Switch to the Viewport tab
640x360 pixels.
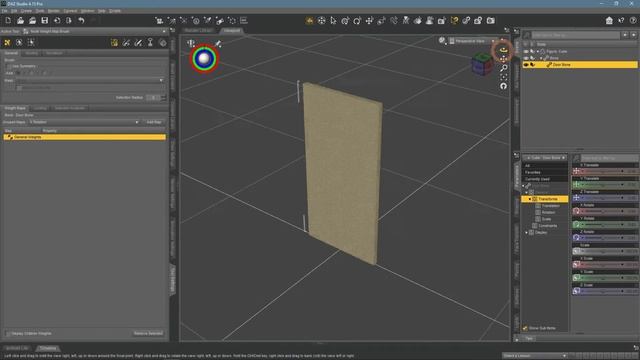tap(231, 30)
